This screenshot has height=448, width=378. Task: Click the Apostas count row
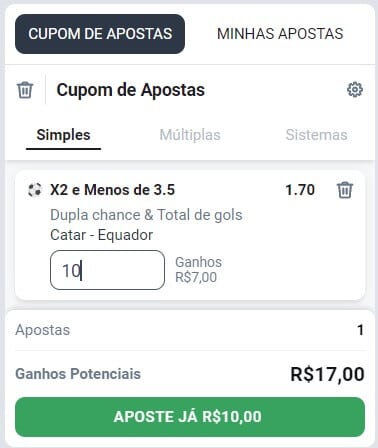190,330
